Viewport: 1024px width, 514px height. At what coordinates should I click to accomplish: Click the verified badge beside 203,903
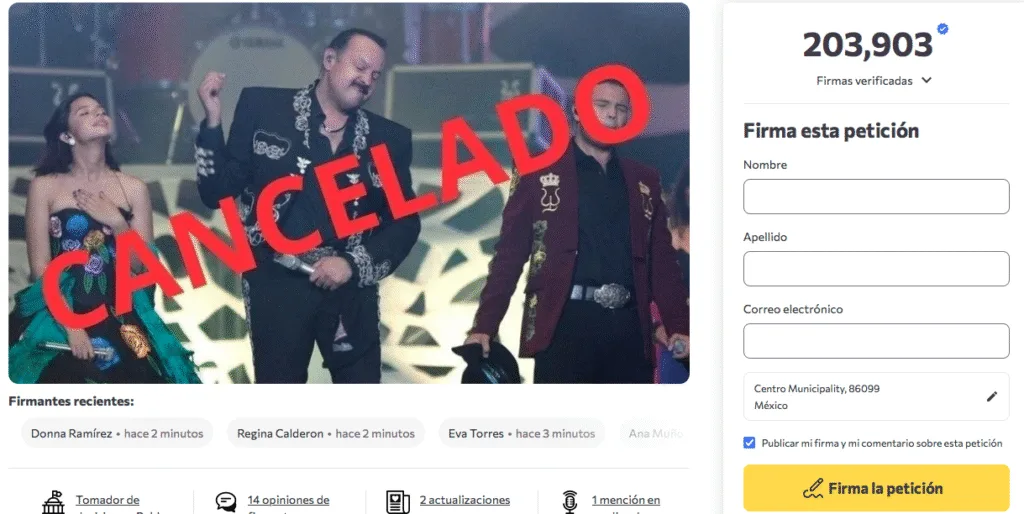click(942, 29)
